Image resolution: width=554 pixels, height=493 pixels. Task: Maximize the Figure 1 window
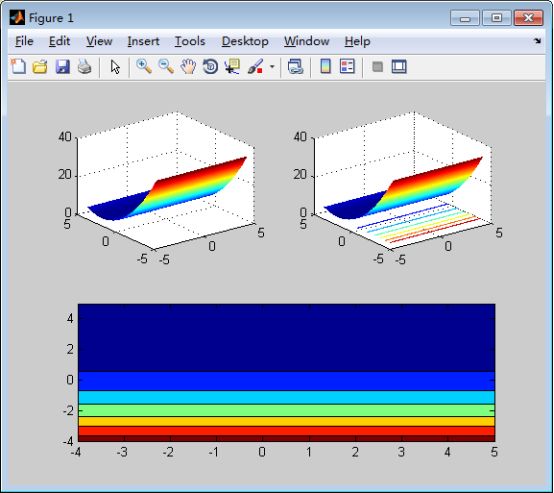(496, 18)
